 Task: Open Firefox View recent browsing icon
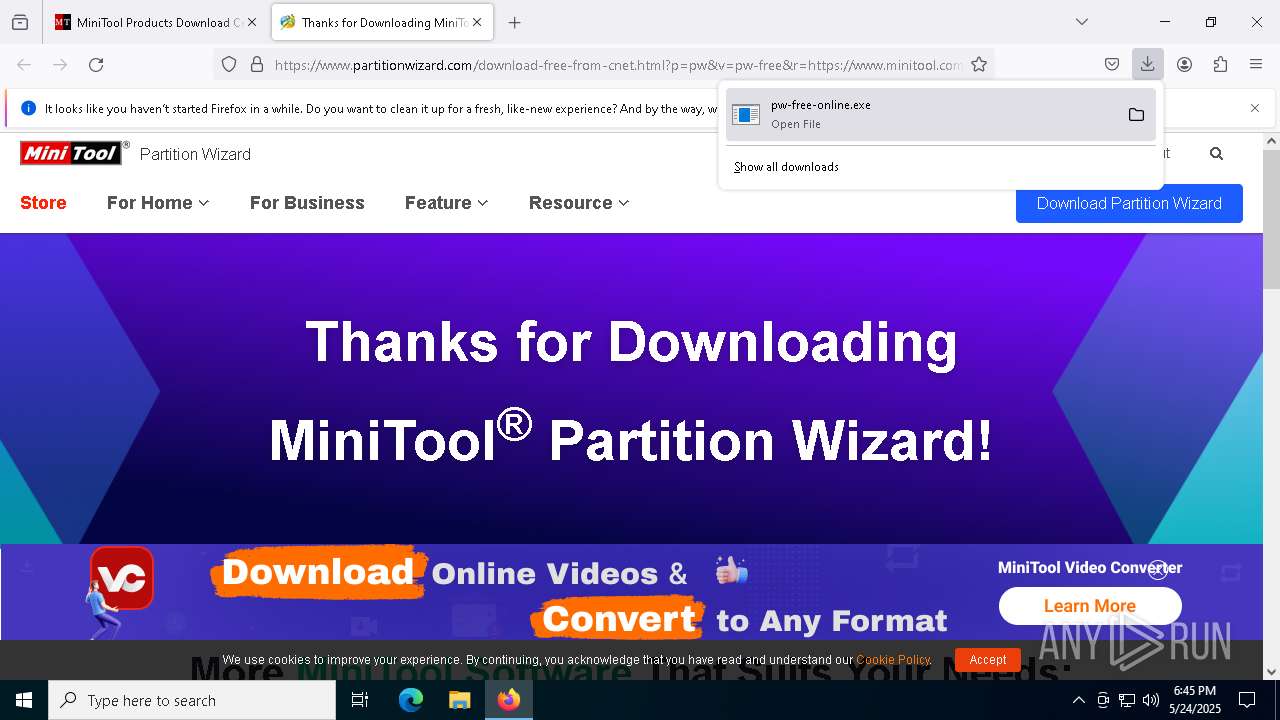pos(20,22)
